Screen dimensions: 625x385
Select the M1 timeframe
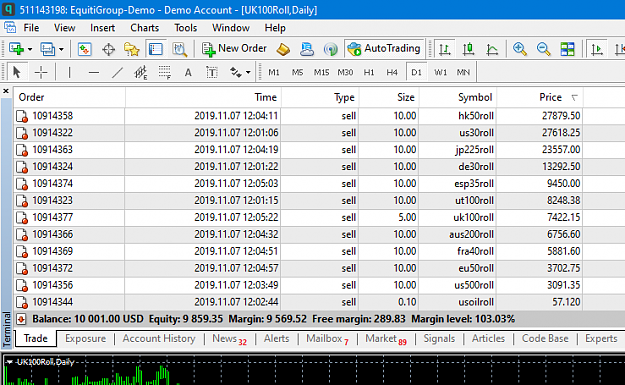click(274, 72)
